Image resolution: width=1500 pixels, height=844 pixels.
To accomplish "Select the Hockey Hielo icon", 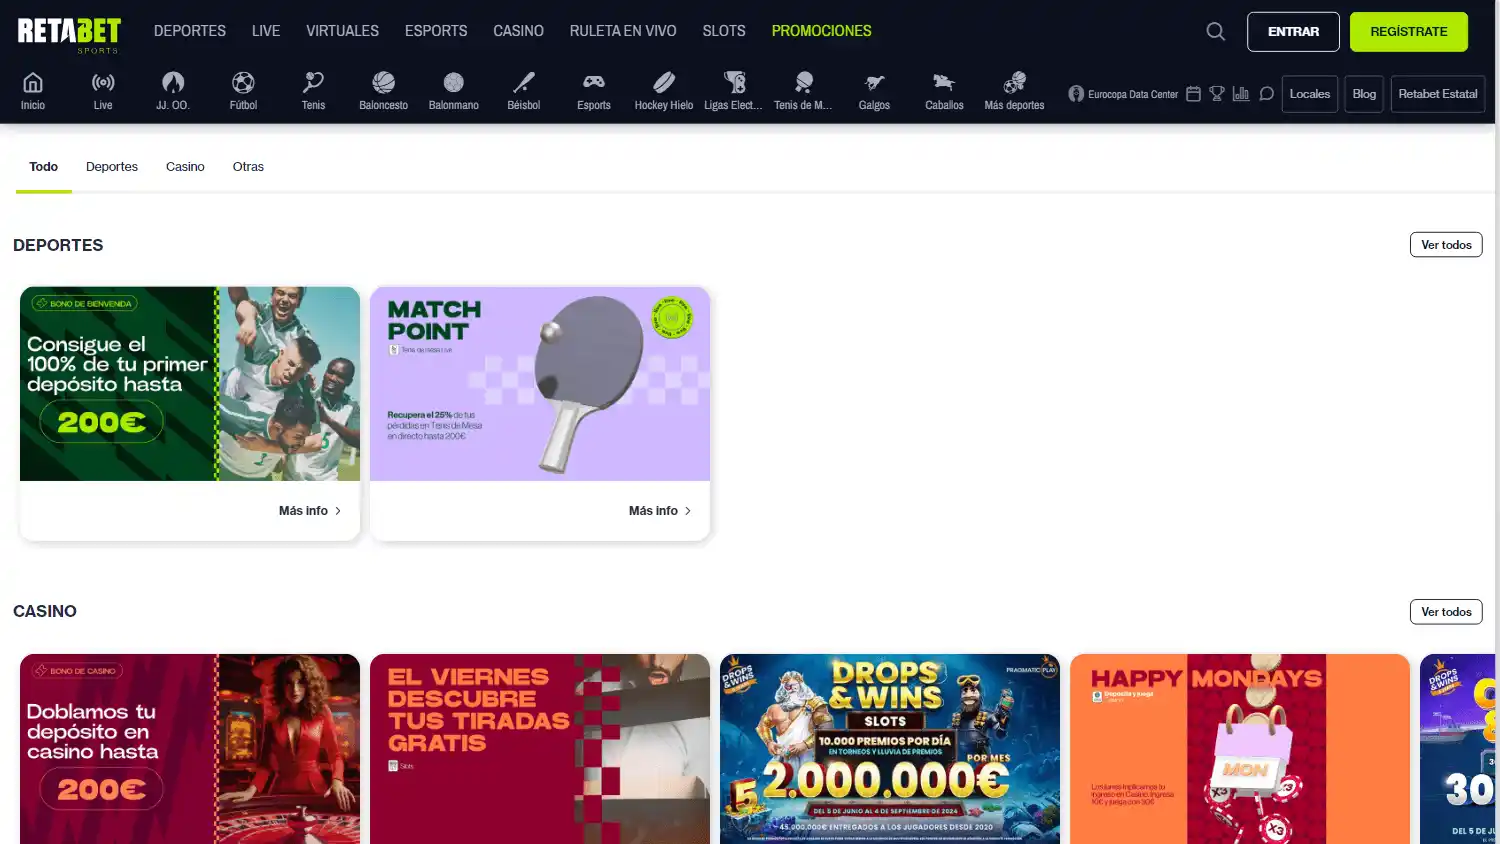I will click(x=663, y=82).
